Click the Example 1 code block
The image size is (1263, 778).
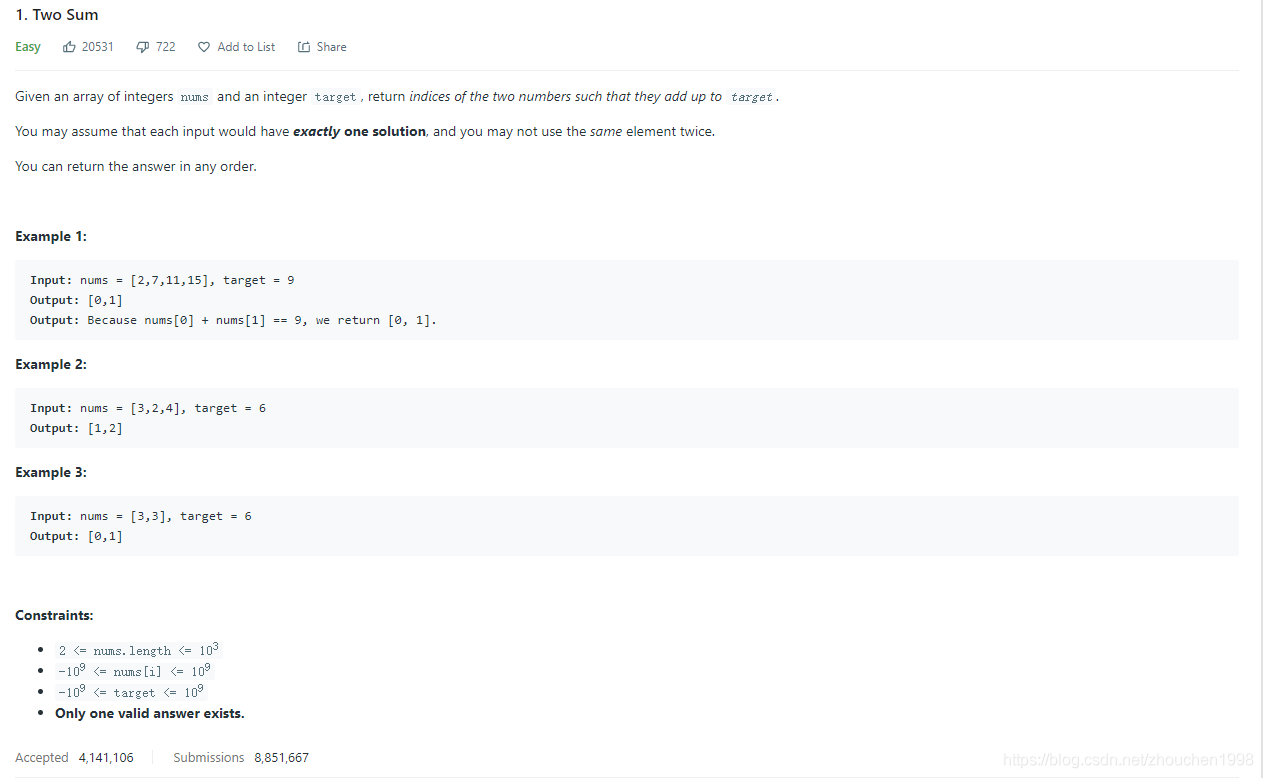[626, 300]
